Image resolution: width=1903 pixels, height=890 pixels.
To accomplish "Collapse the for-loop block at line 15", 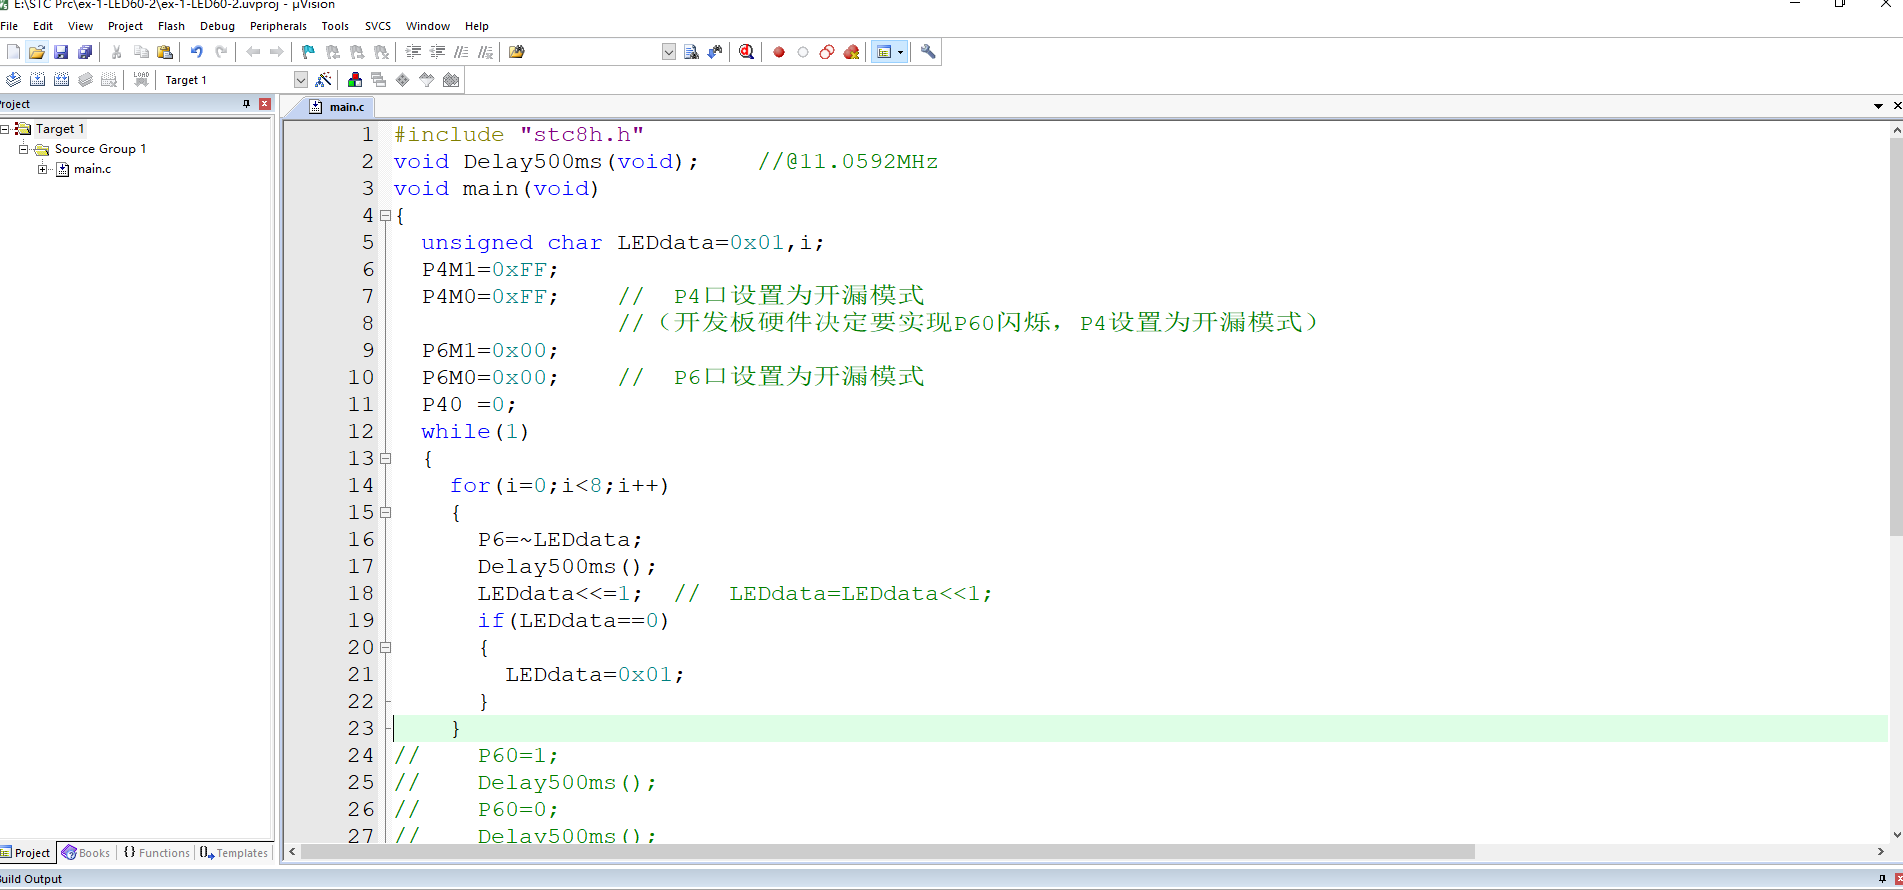I will 385,512.
